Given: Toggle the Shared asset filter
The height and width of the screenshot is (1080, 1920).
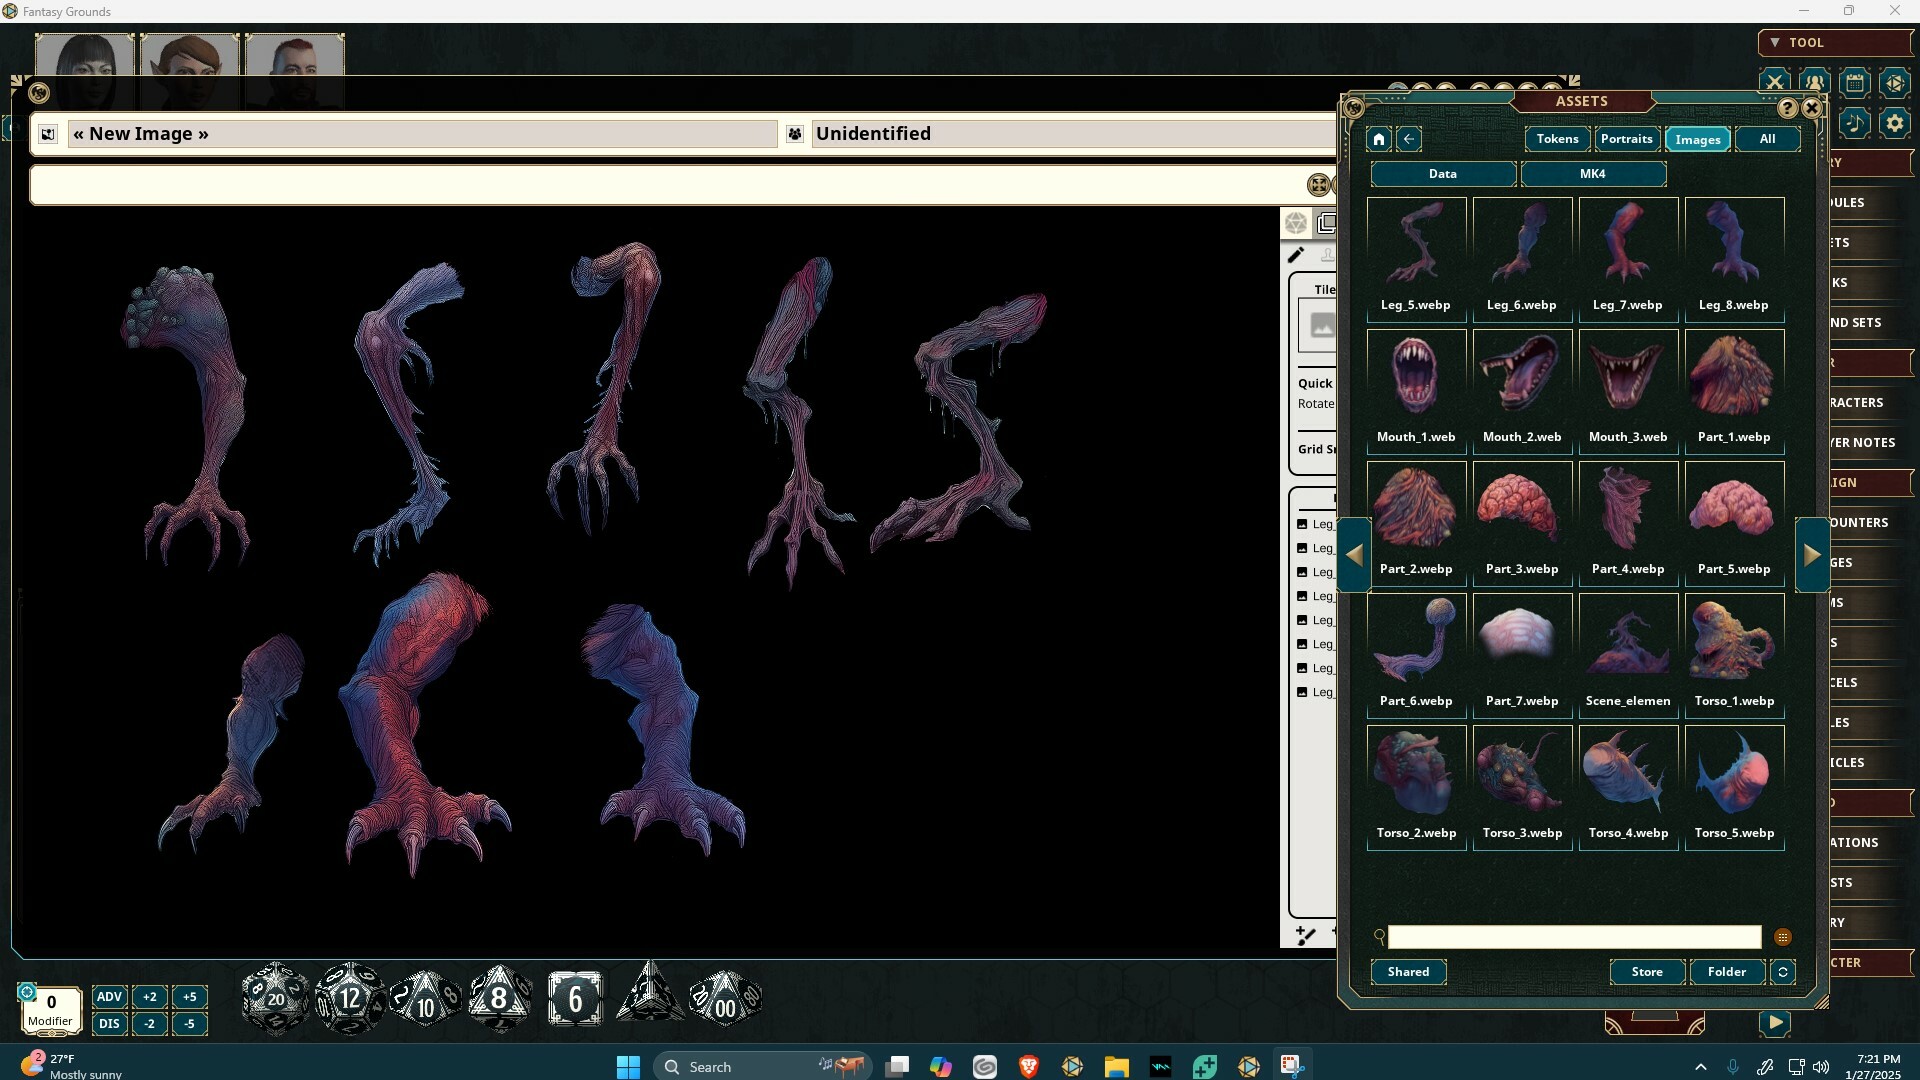Looking at the screenshot, I should pos(1408,971).
